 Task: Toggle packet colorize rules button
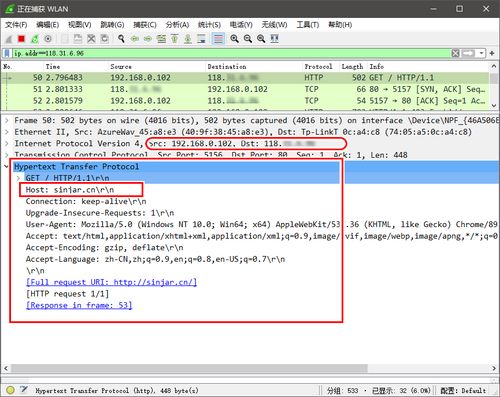(218, 39)
